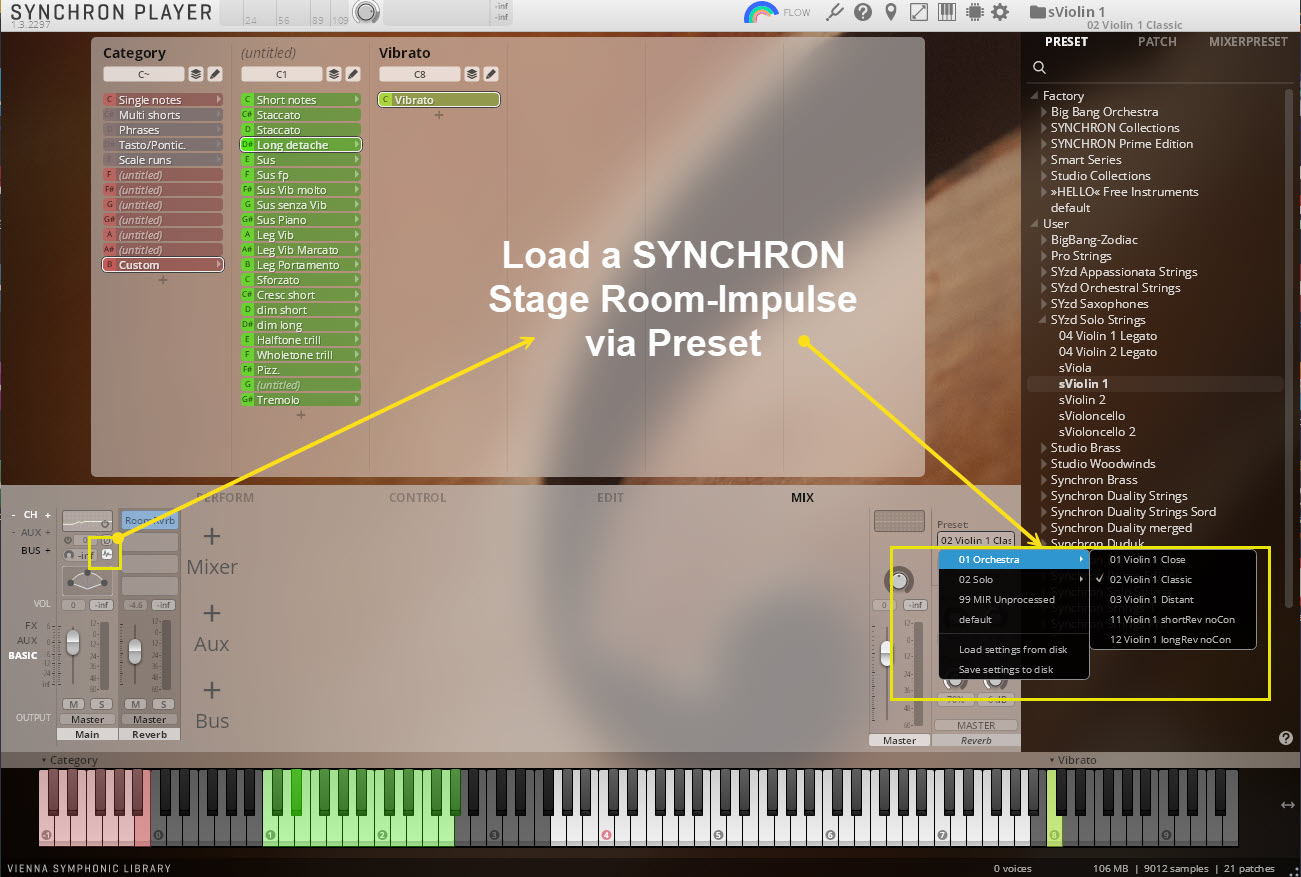Add a slot below Vibrato list
1301x877 pixels.
(439, 115)
